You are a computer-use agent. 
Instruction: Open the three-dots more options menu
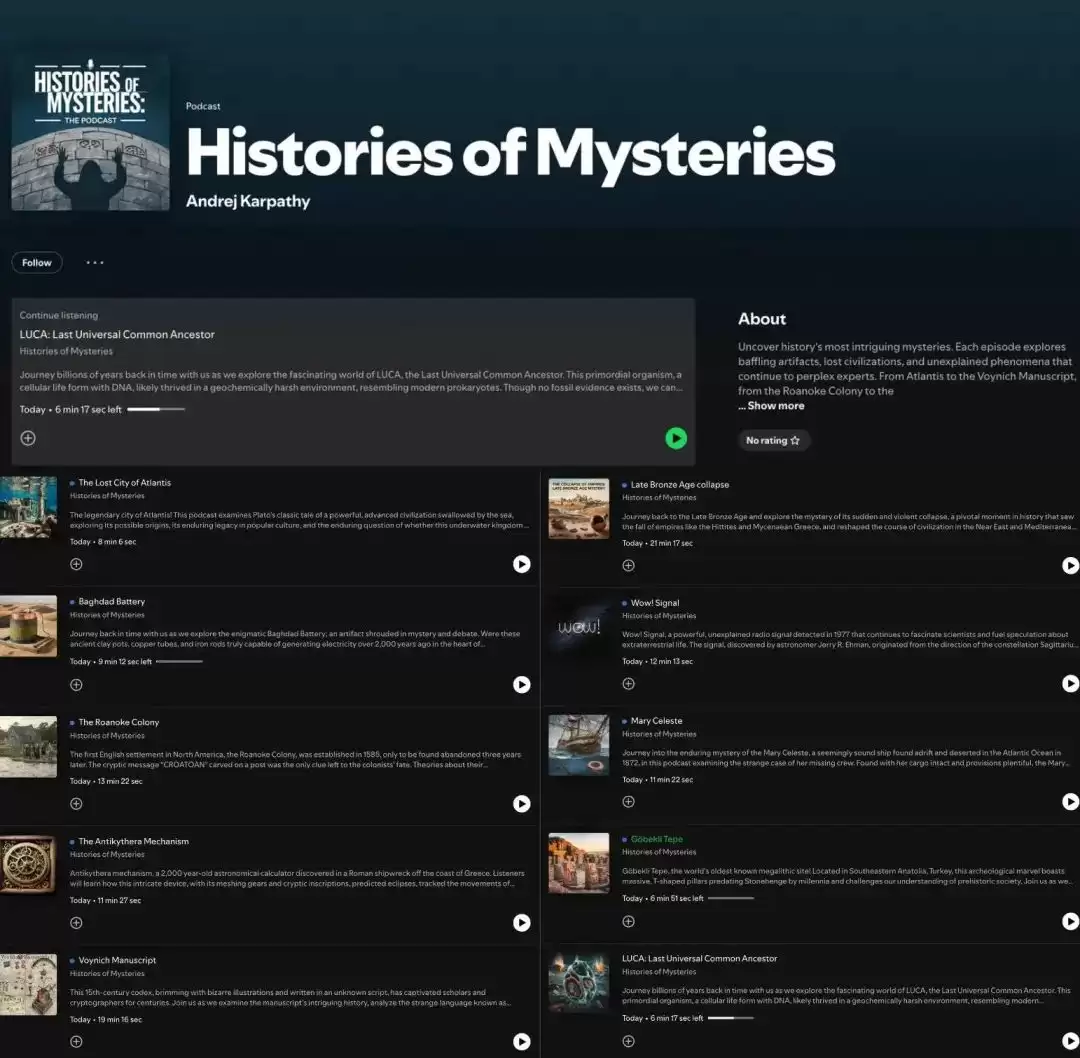(x=95, y=262)
